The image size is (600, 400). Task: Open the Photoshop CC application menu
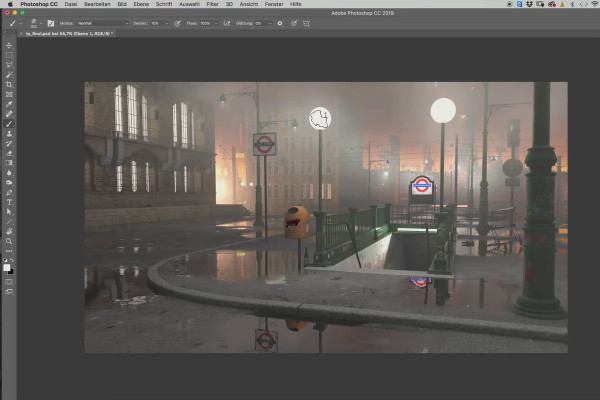coord(39,4)
